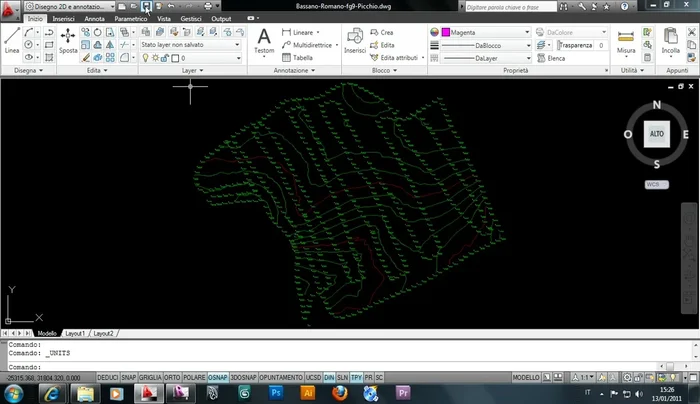Click the AutoCAD application menu button
The height and width of the screenshot is (404, 700).
point(8,10)
